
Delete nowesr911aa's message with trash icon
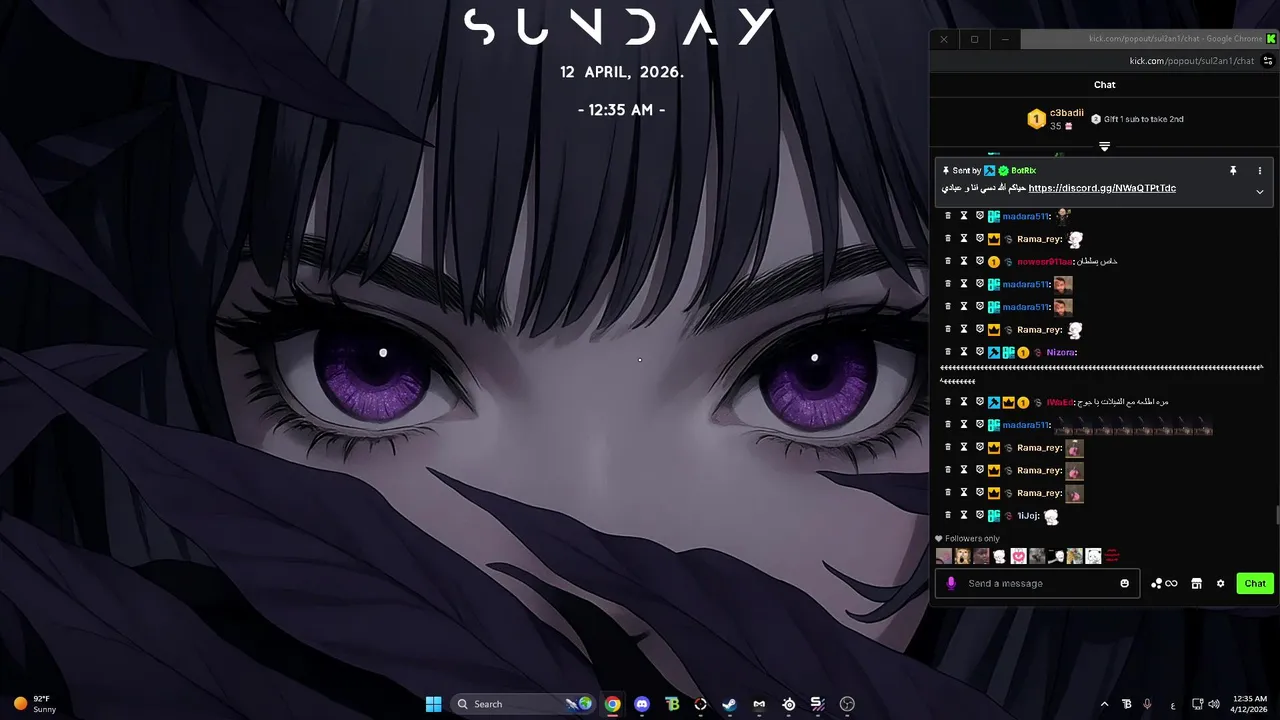coord(948,261)
